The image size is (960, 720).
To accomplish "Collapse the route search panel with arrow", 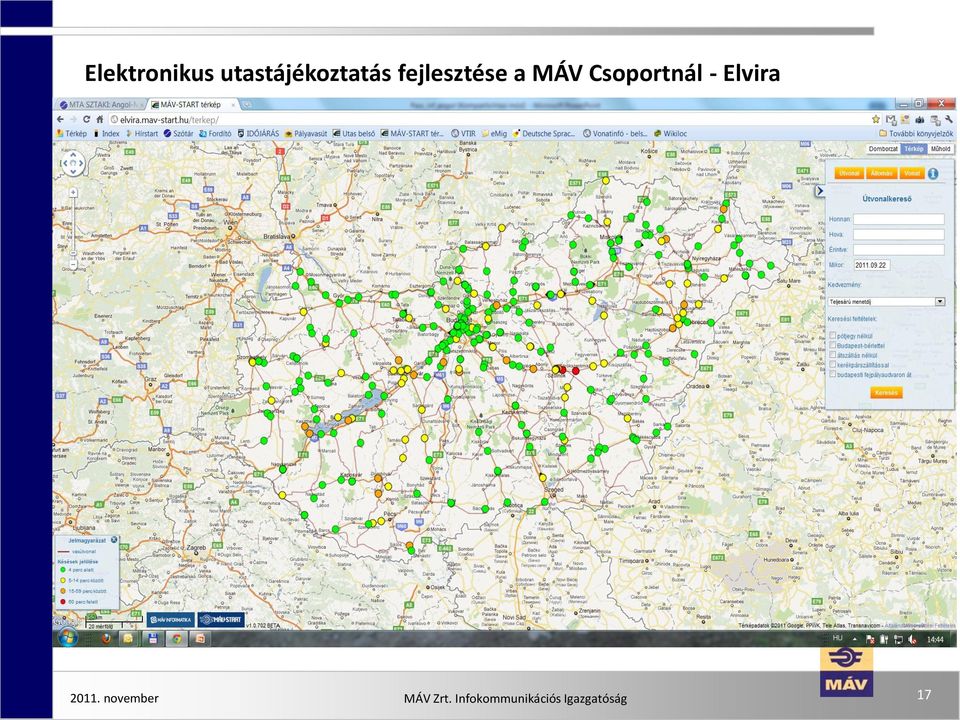I will click(x=820, y=191).
